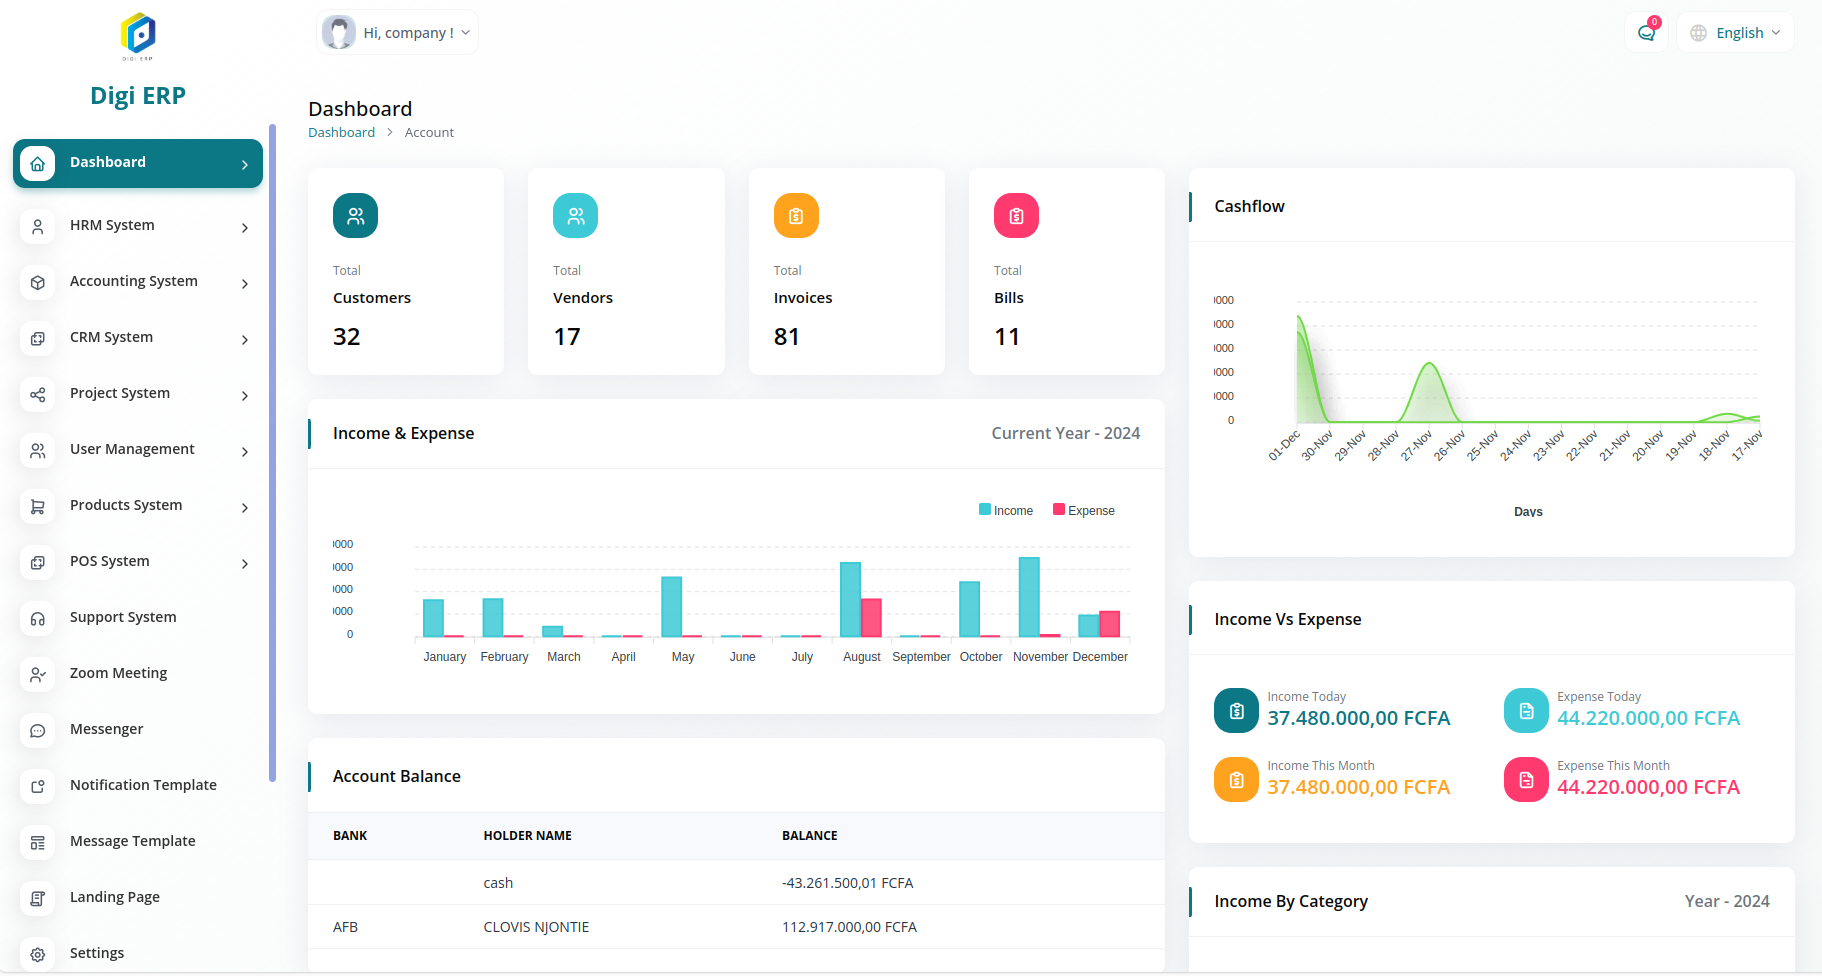Click the Dashboard breadcrumb link

click(x=341, y=133)
